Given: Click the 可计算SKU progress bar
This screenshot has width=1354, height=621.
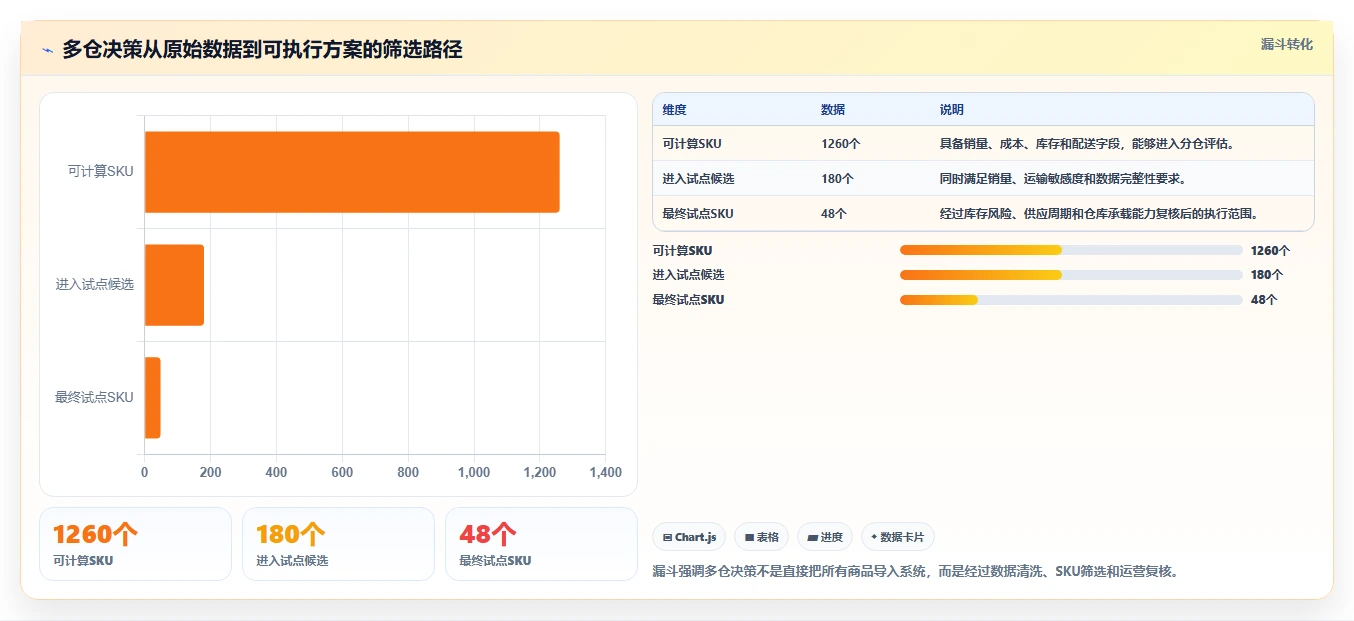Looking at the screenshot, I should [1071, 250].
